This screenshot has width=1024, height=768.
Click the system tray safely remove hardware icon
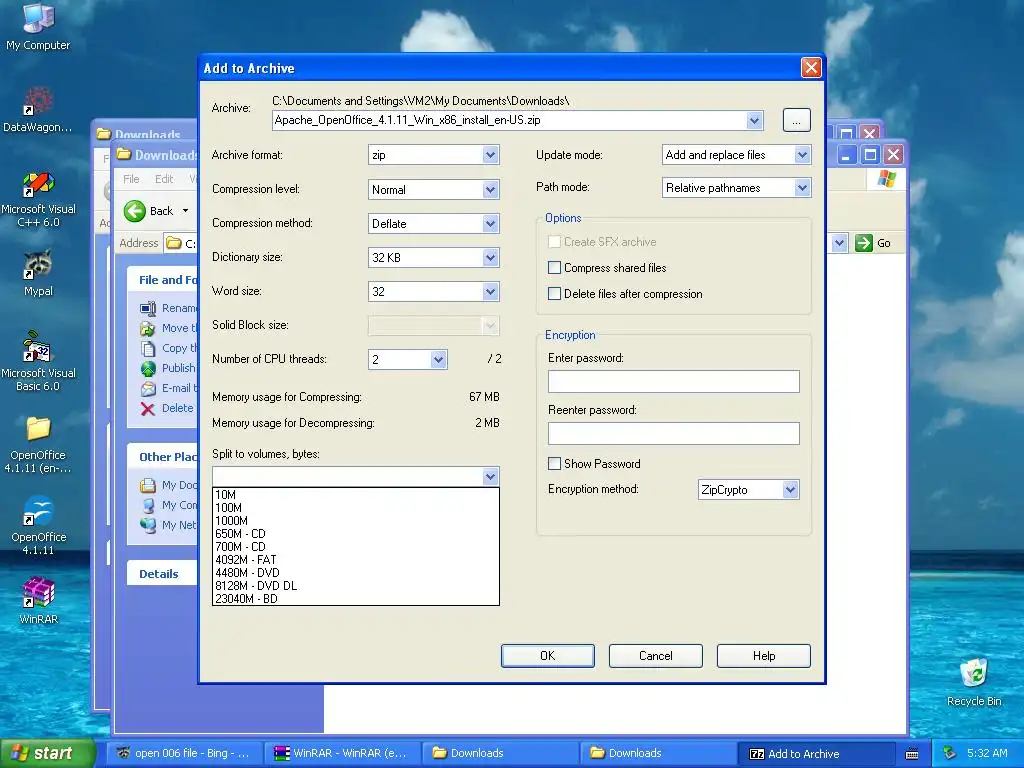[950, 754]
